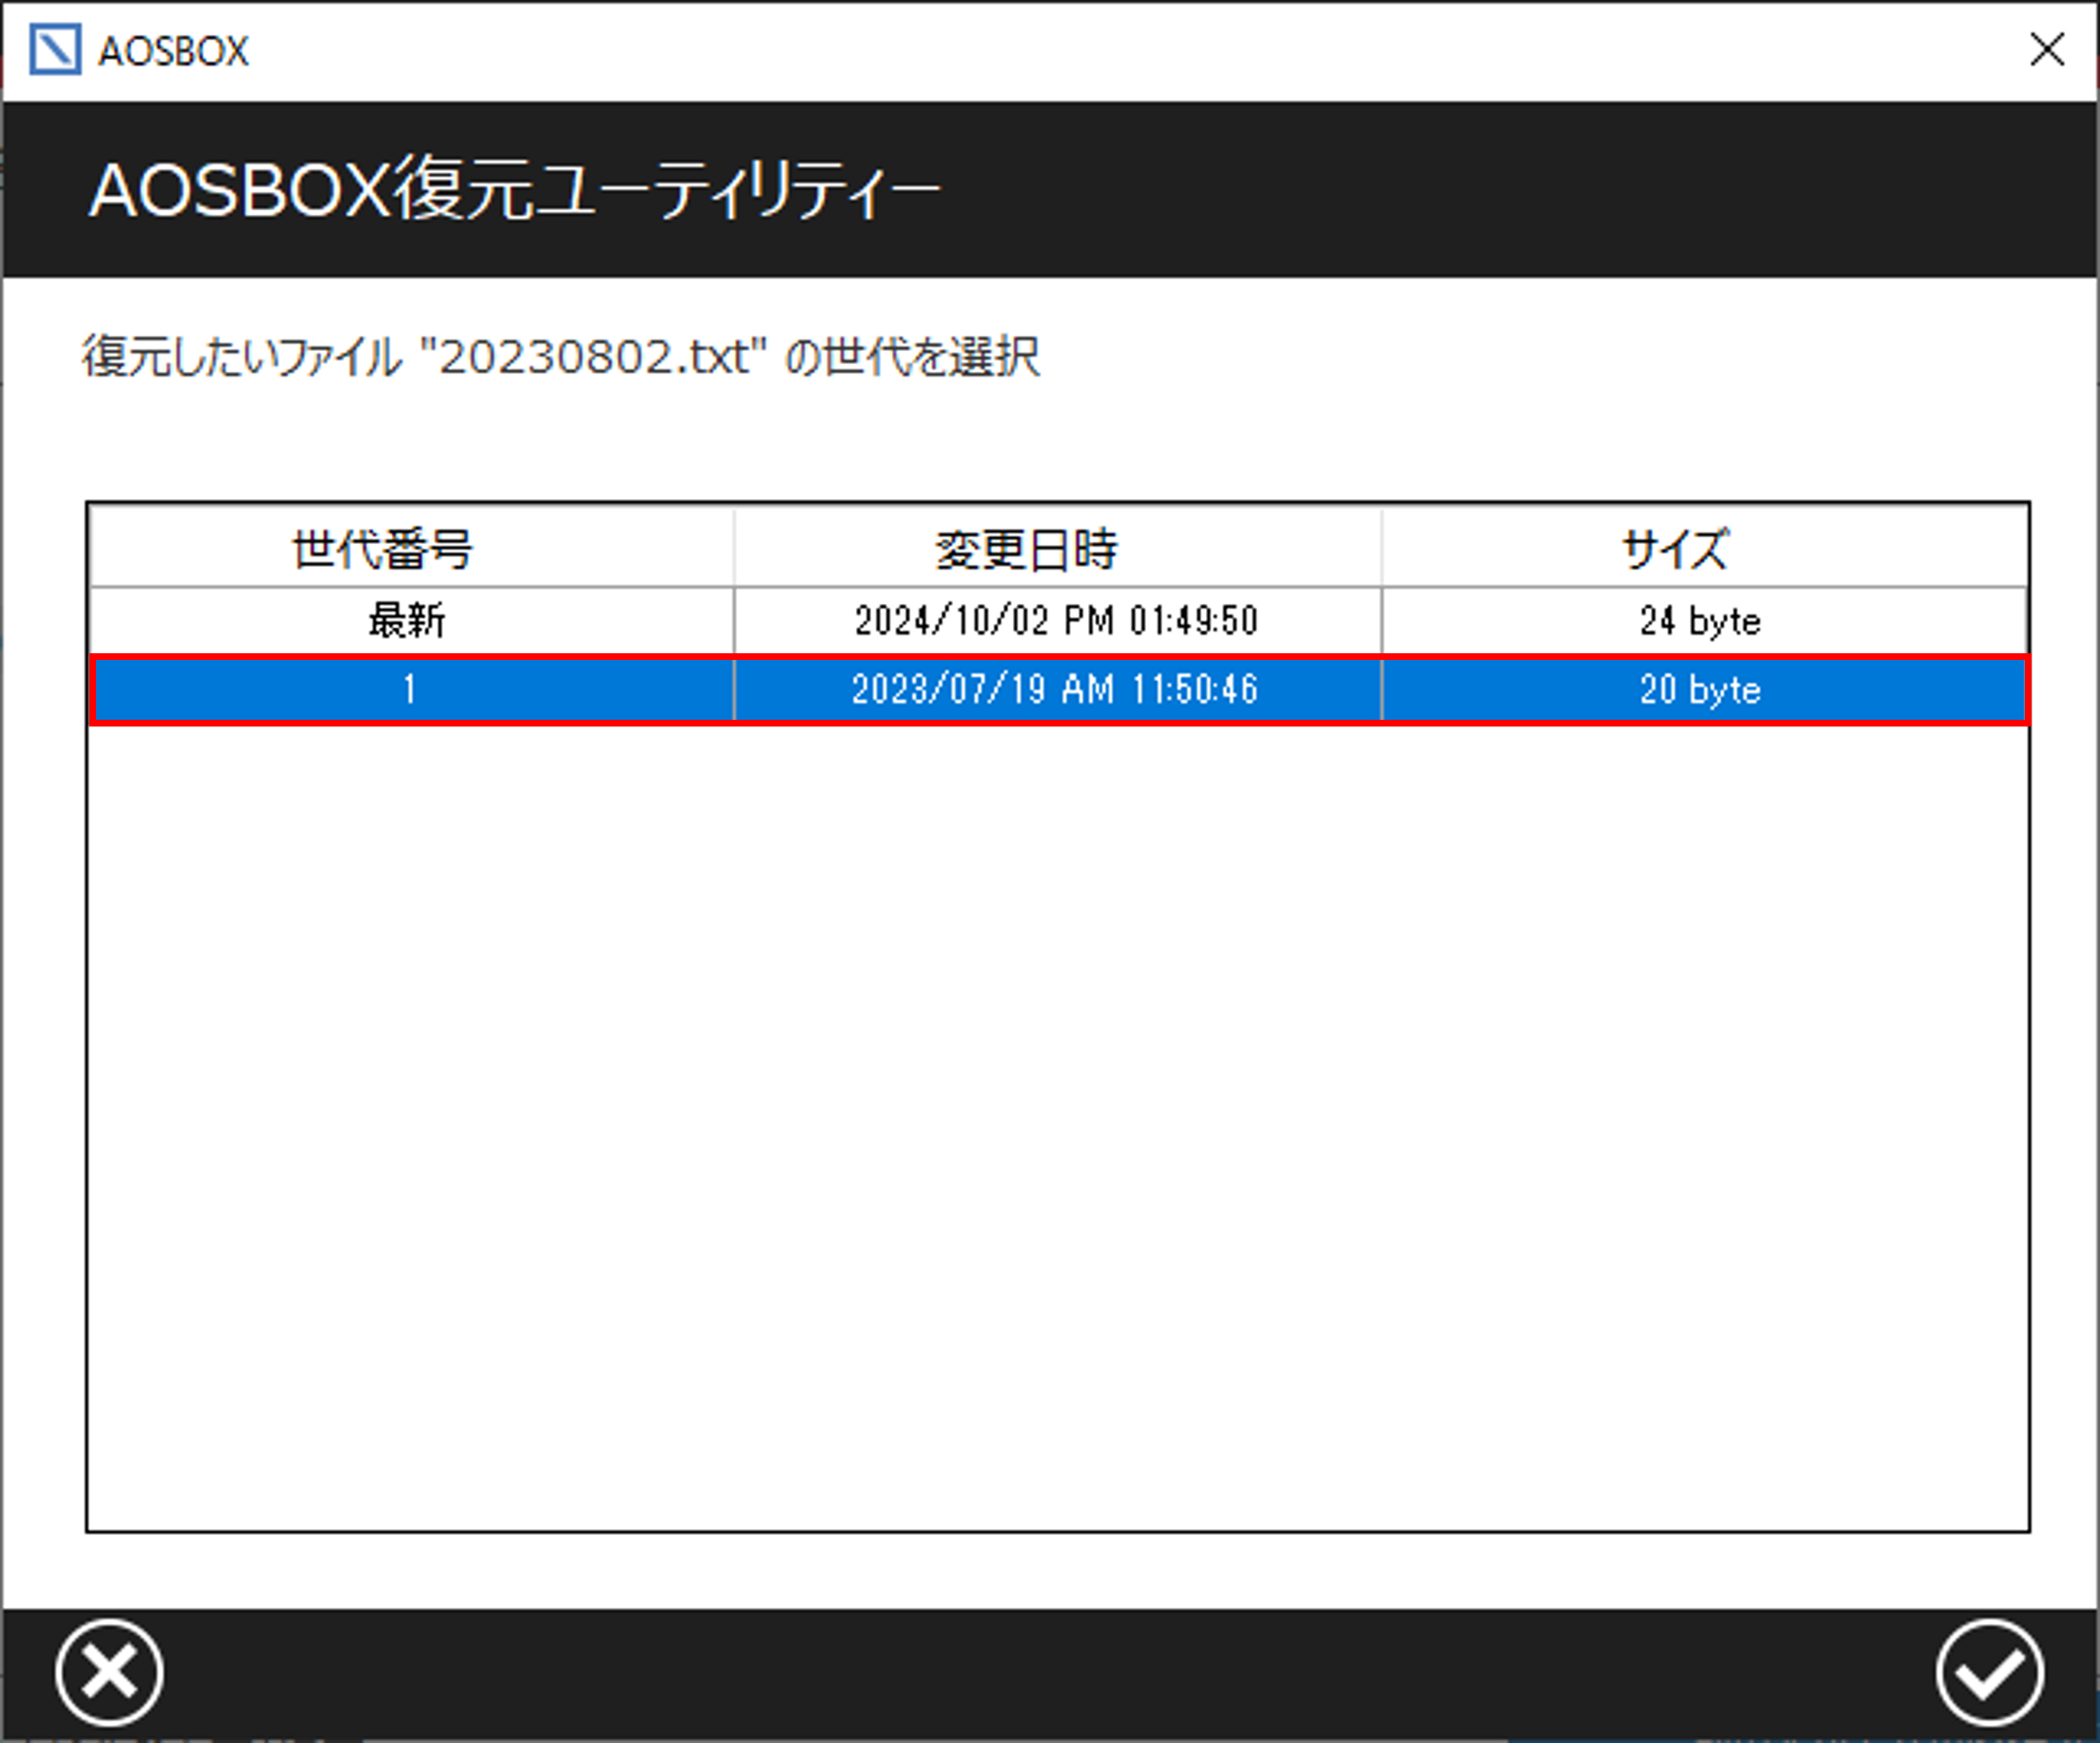Cancel with the X circle button

click(x=109, y=1673)
